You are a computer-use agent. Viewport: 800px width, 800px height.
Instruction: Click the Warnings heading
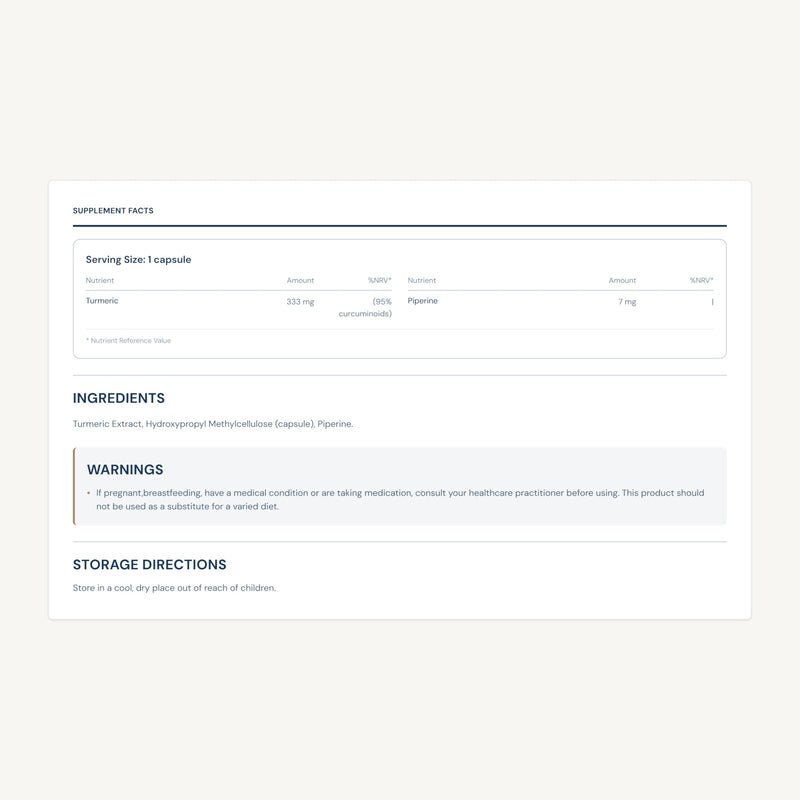[125, 470]
